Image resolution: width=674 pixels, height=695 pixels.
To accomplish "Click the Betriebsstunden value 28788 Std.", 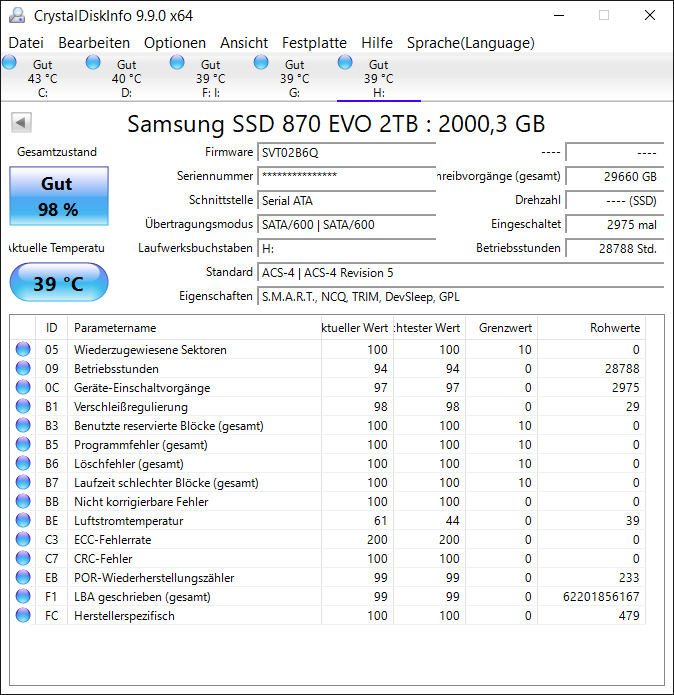I will tap(615, 248).
